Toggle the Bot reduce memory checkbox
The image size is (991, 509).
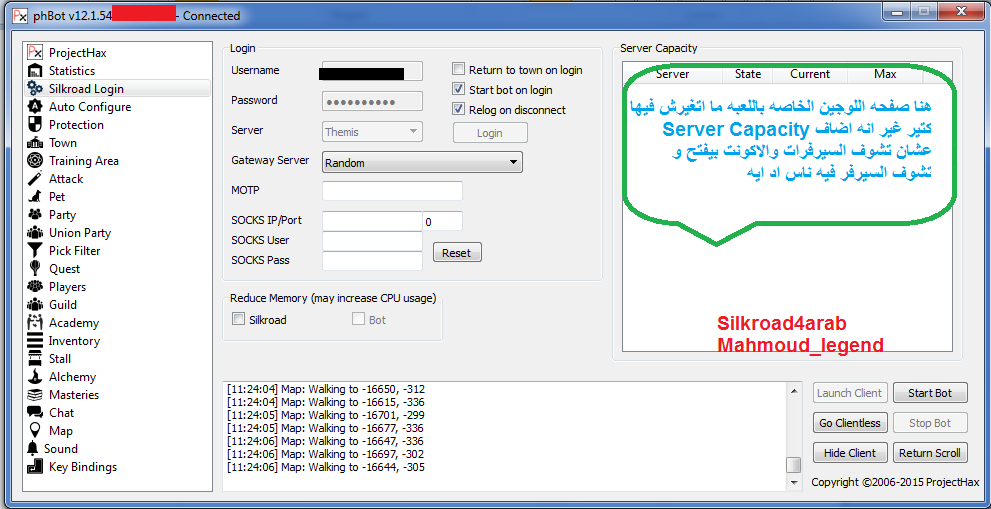click(x=358, y=320)
